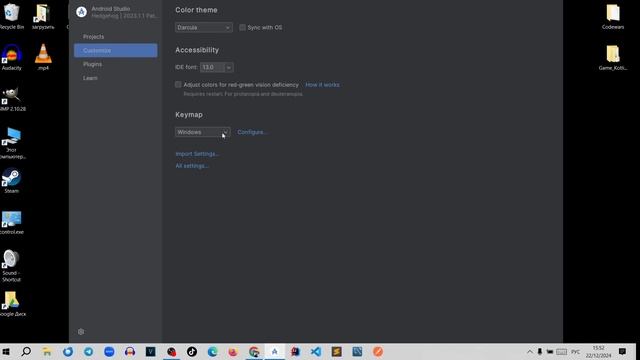
Task: Open the Audacity desktop shortcut
Action: [11, 57]
